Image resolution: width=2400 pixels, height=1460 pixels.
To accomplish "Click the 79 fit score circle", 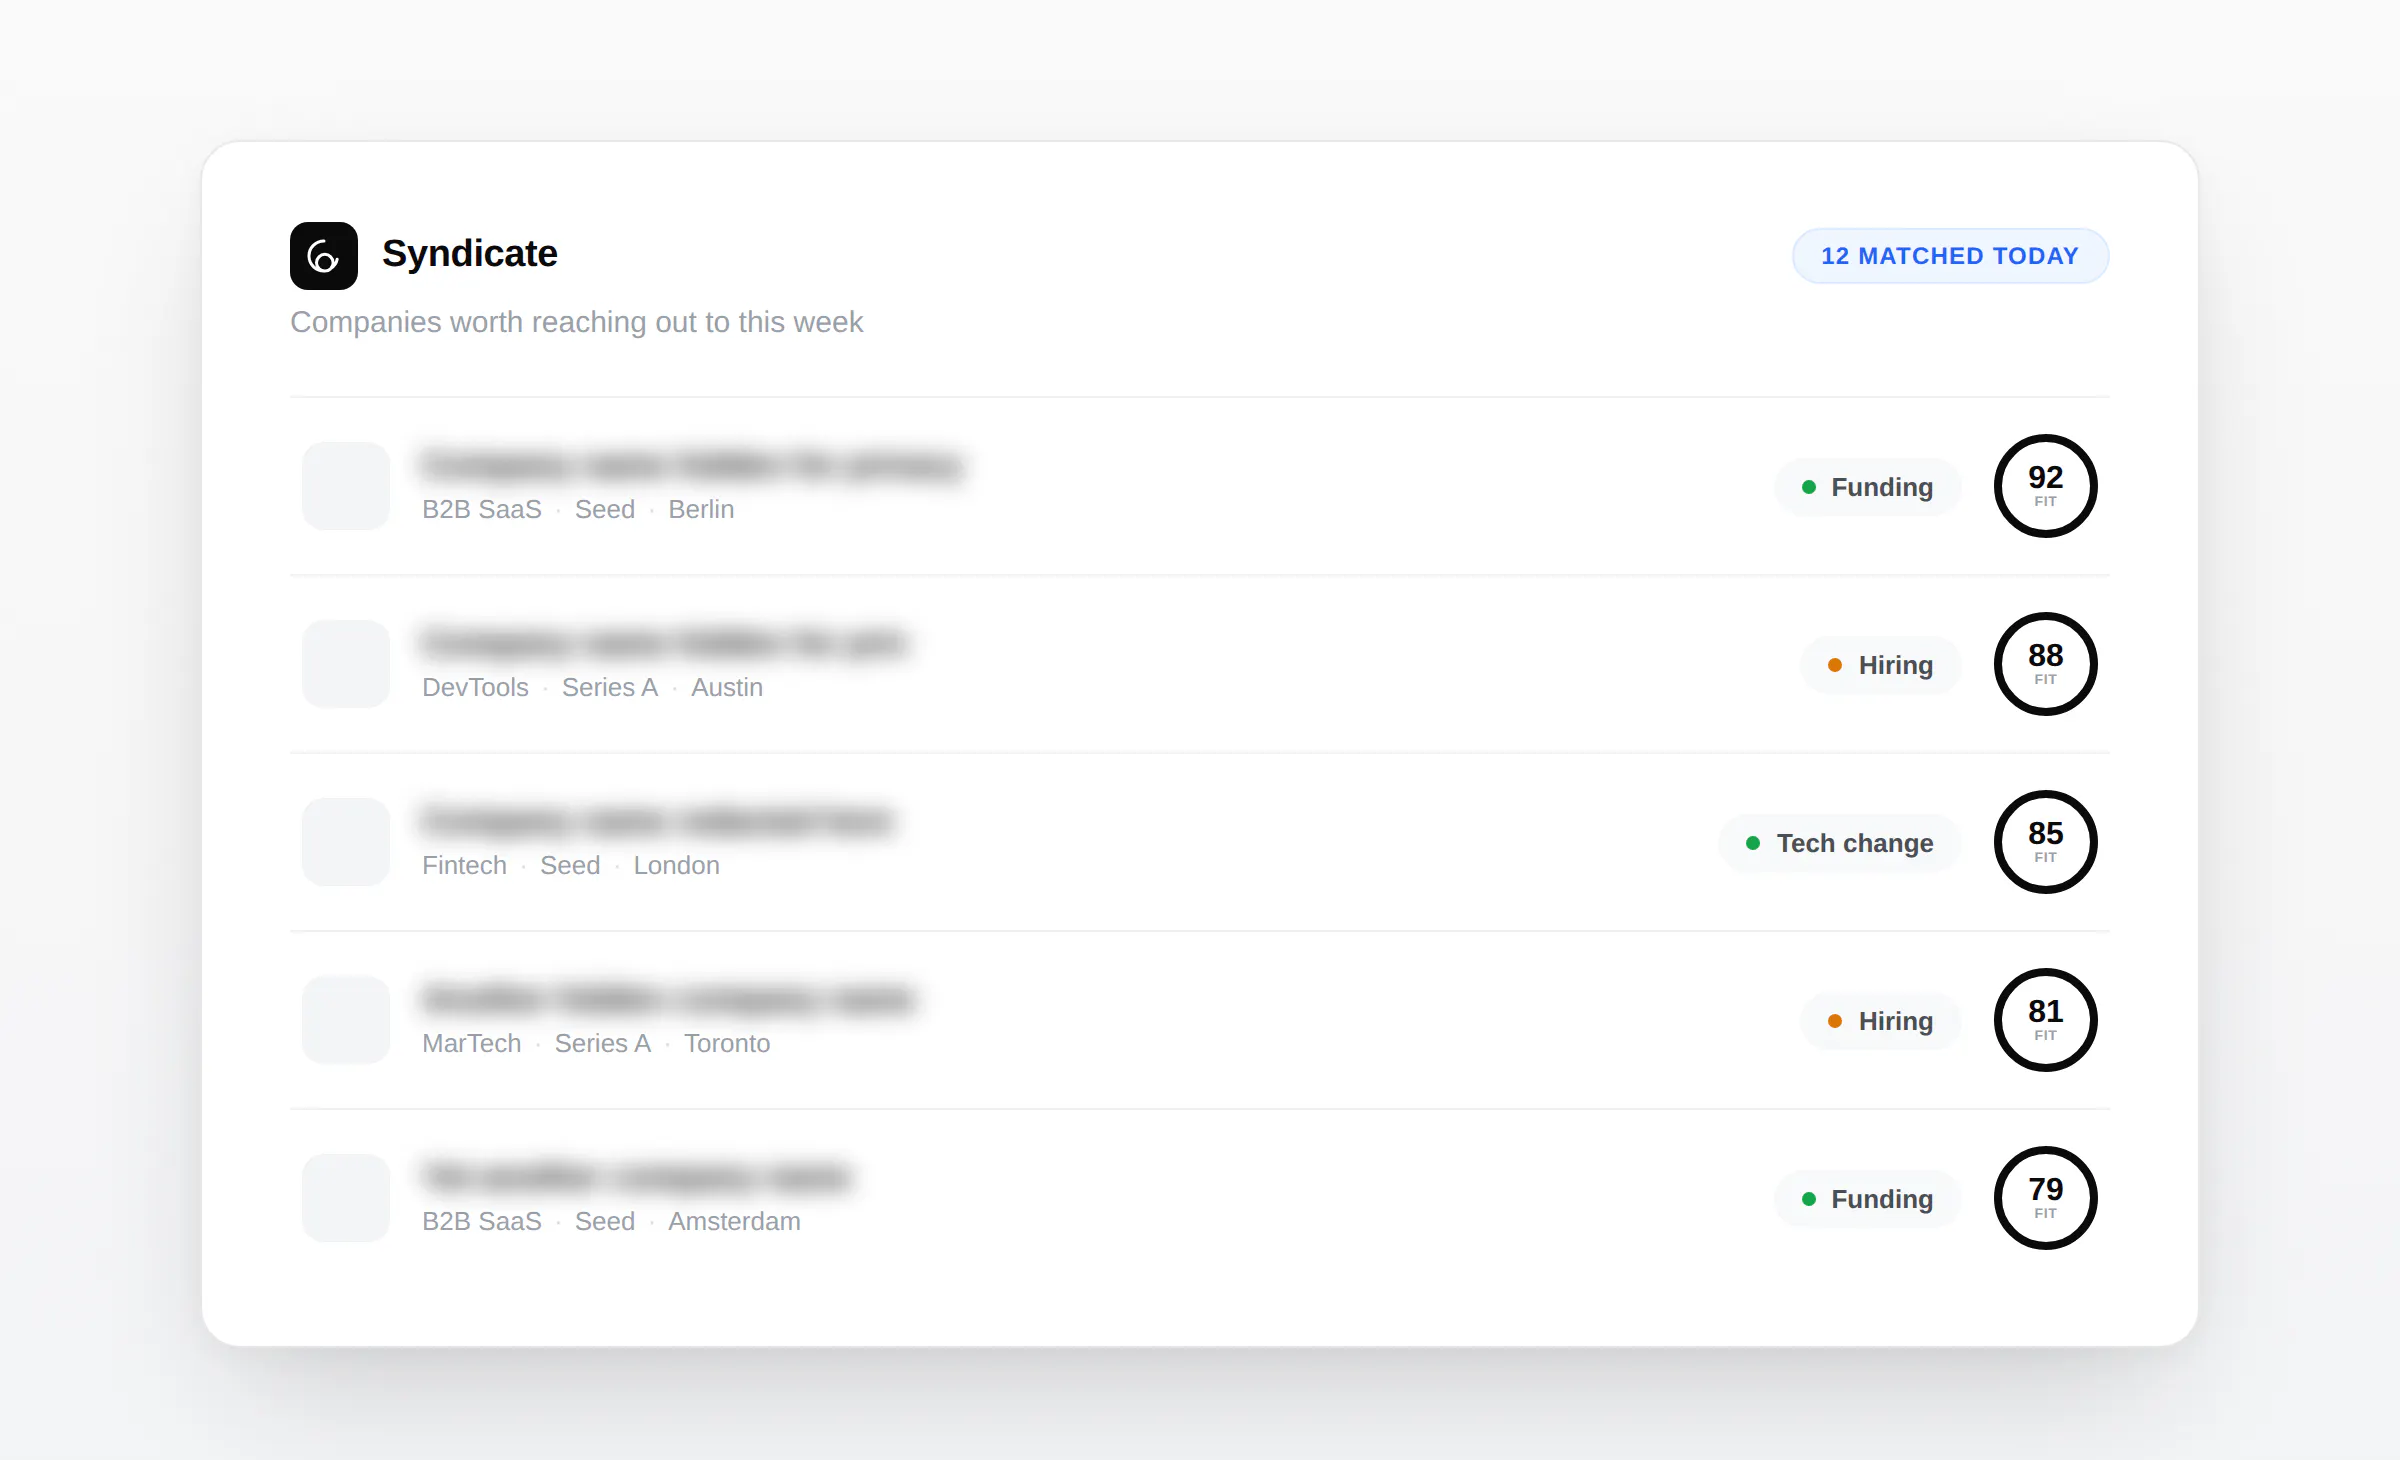I will (2046, 1198).
